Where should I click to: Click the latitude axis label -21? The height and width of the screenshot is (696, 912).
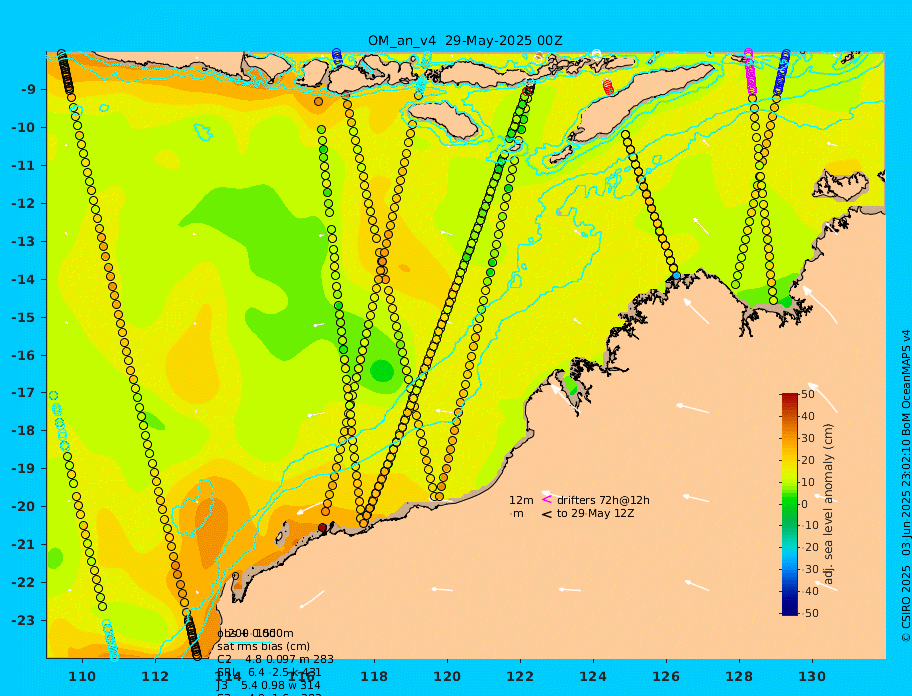point(24,545)
